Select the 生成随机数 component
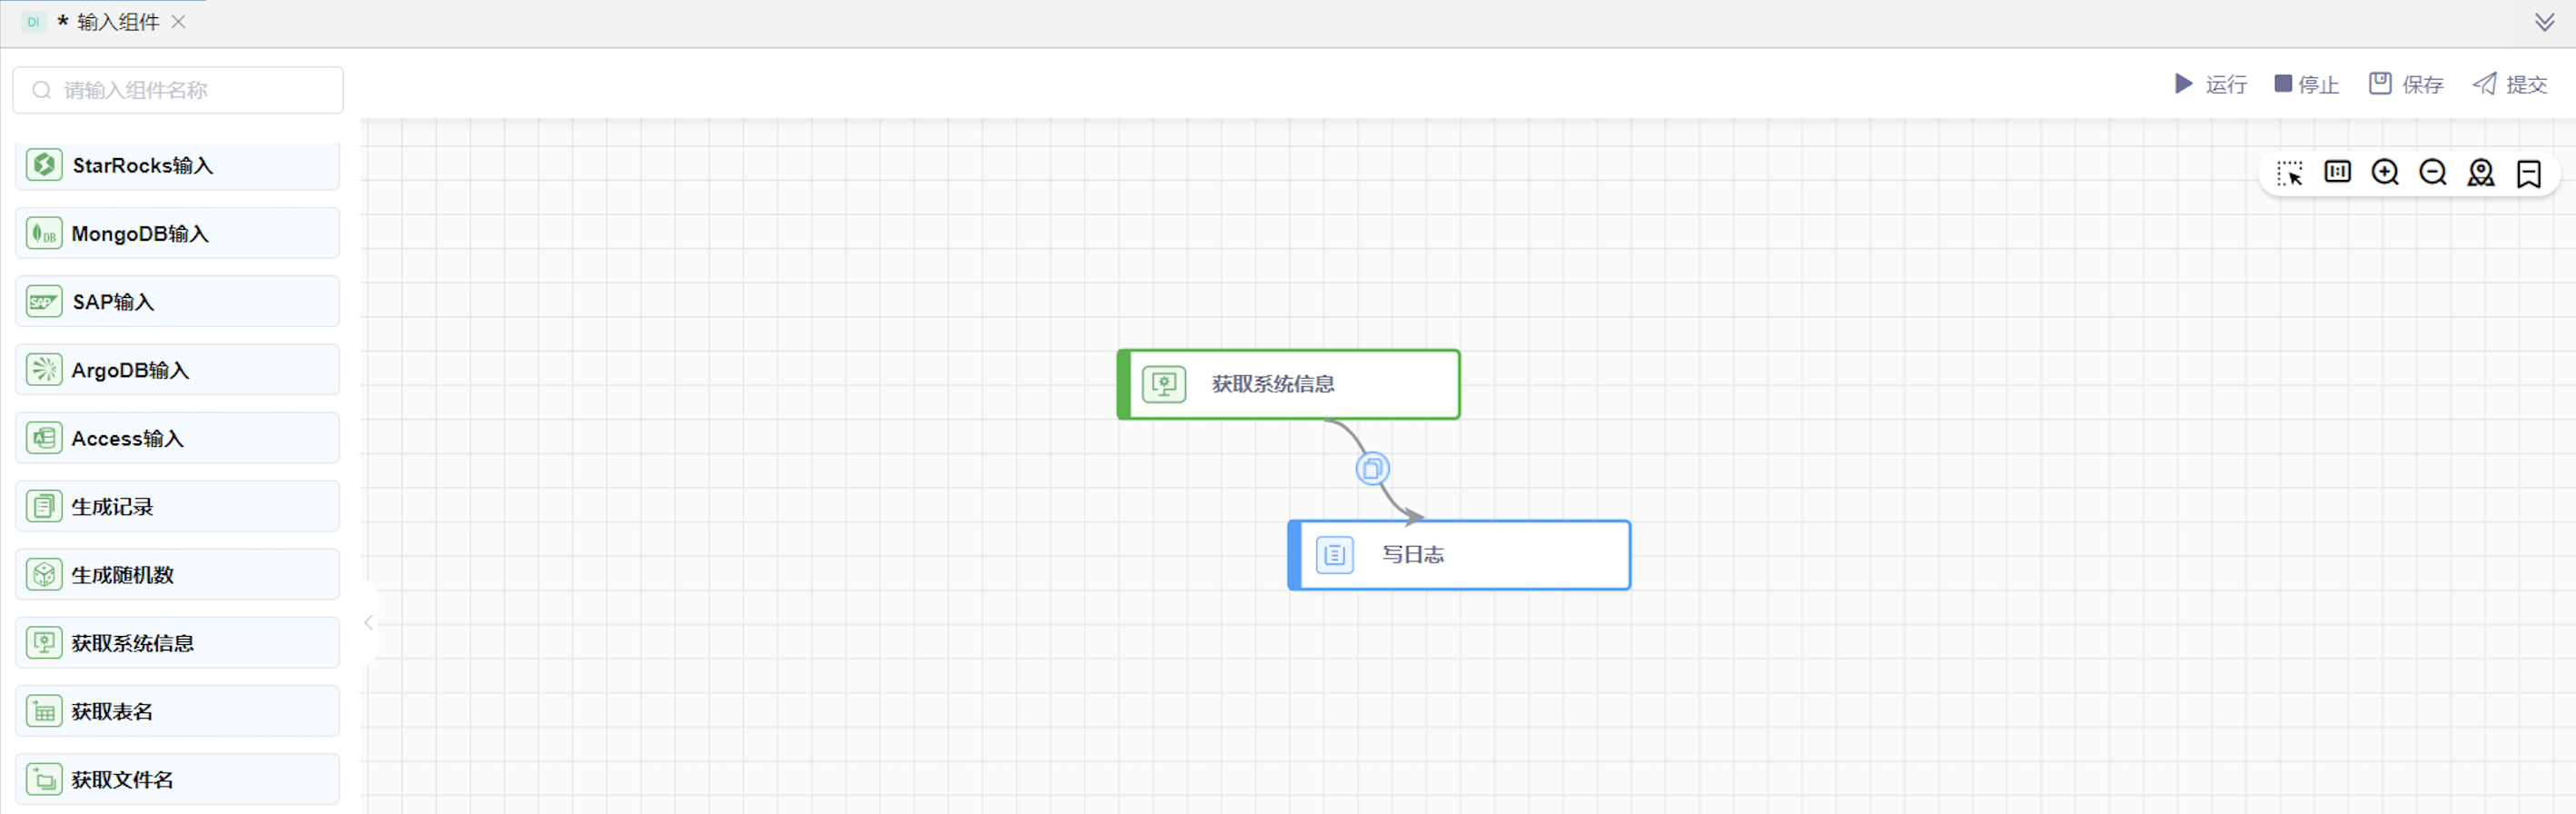 point(178,574)
